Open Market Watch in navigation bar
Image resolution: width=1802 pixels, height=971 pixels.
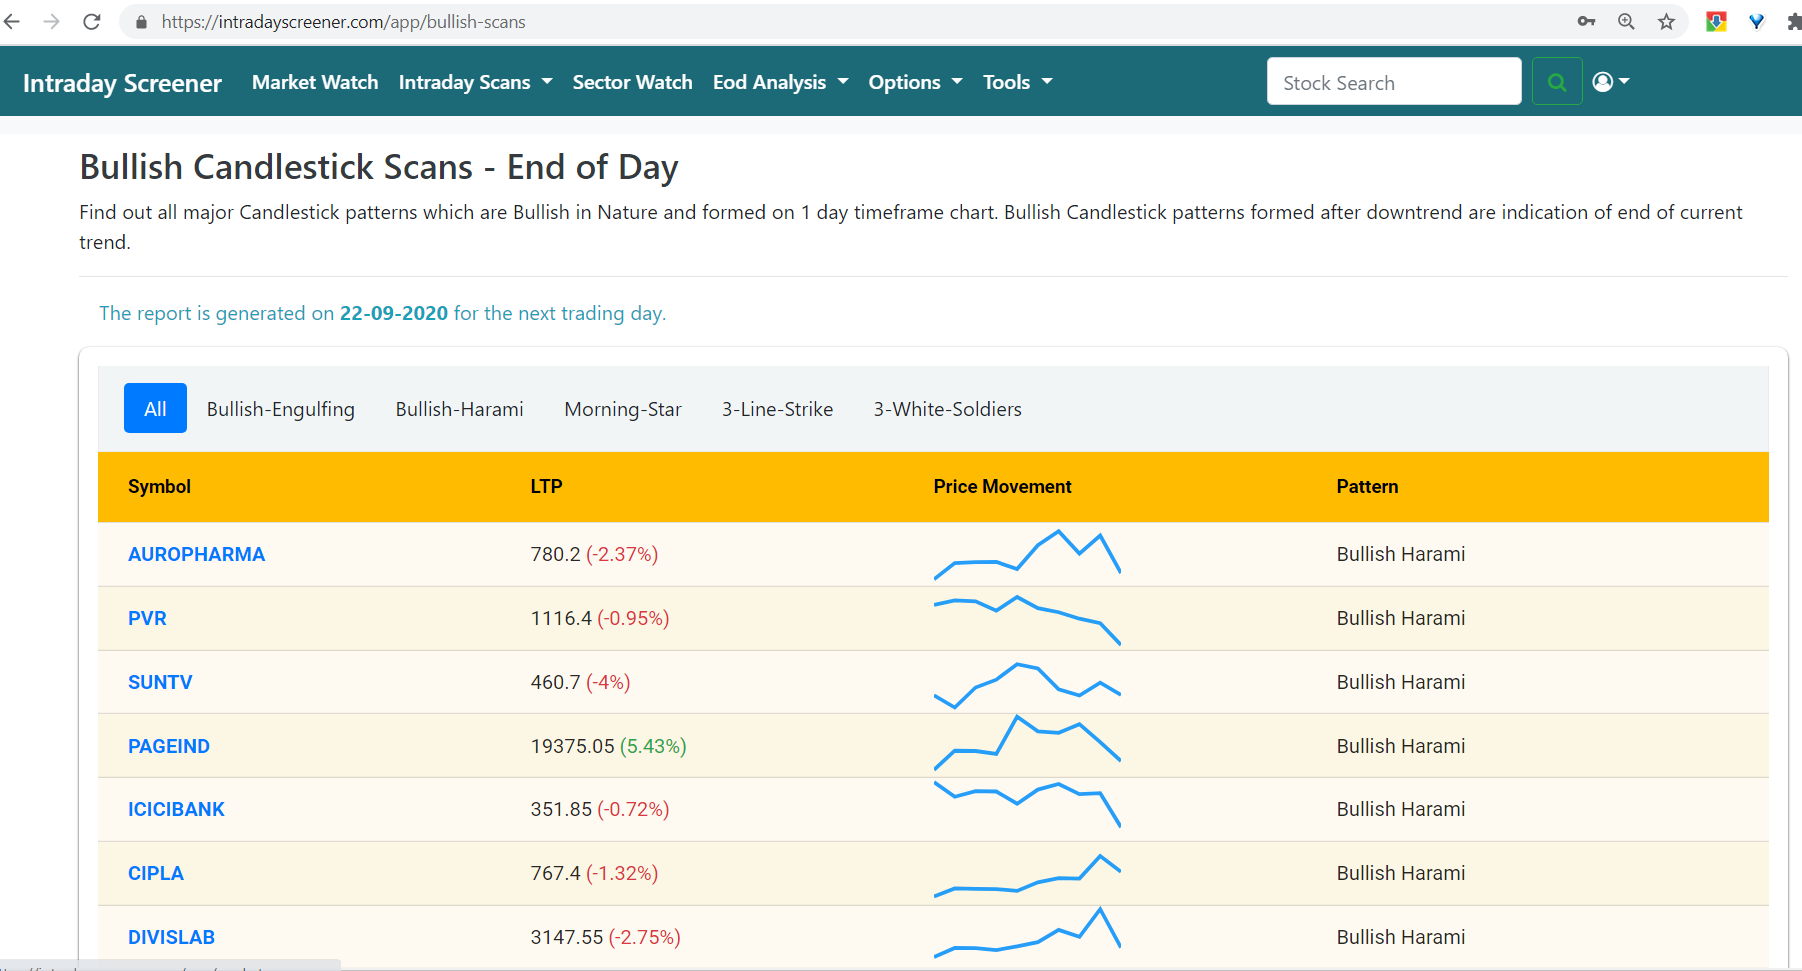click(315, 82)
